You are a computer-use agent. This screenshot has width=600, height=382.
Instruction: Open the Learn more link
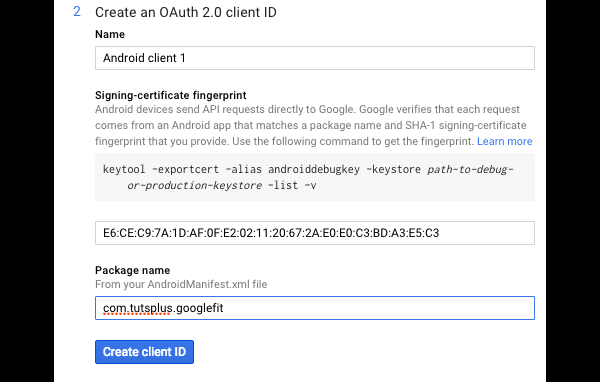point(504,141)
